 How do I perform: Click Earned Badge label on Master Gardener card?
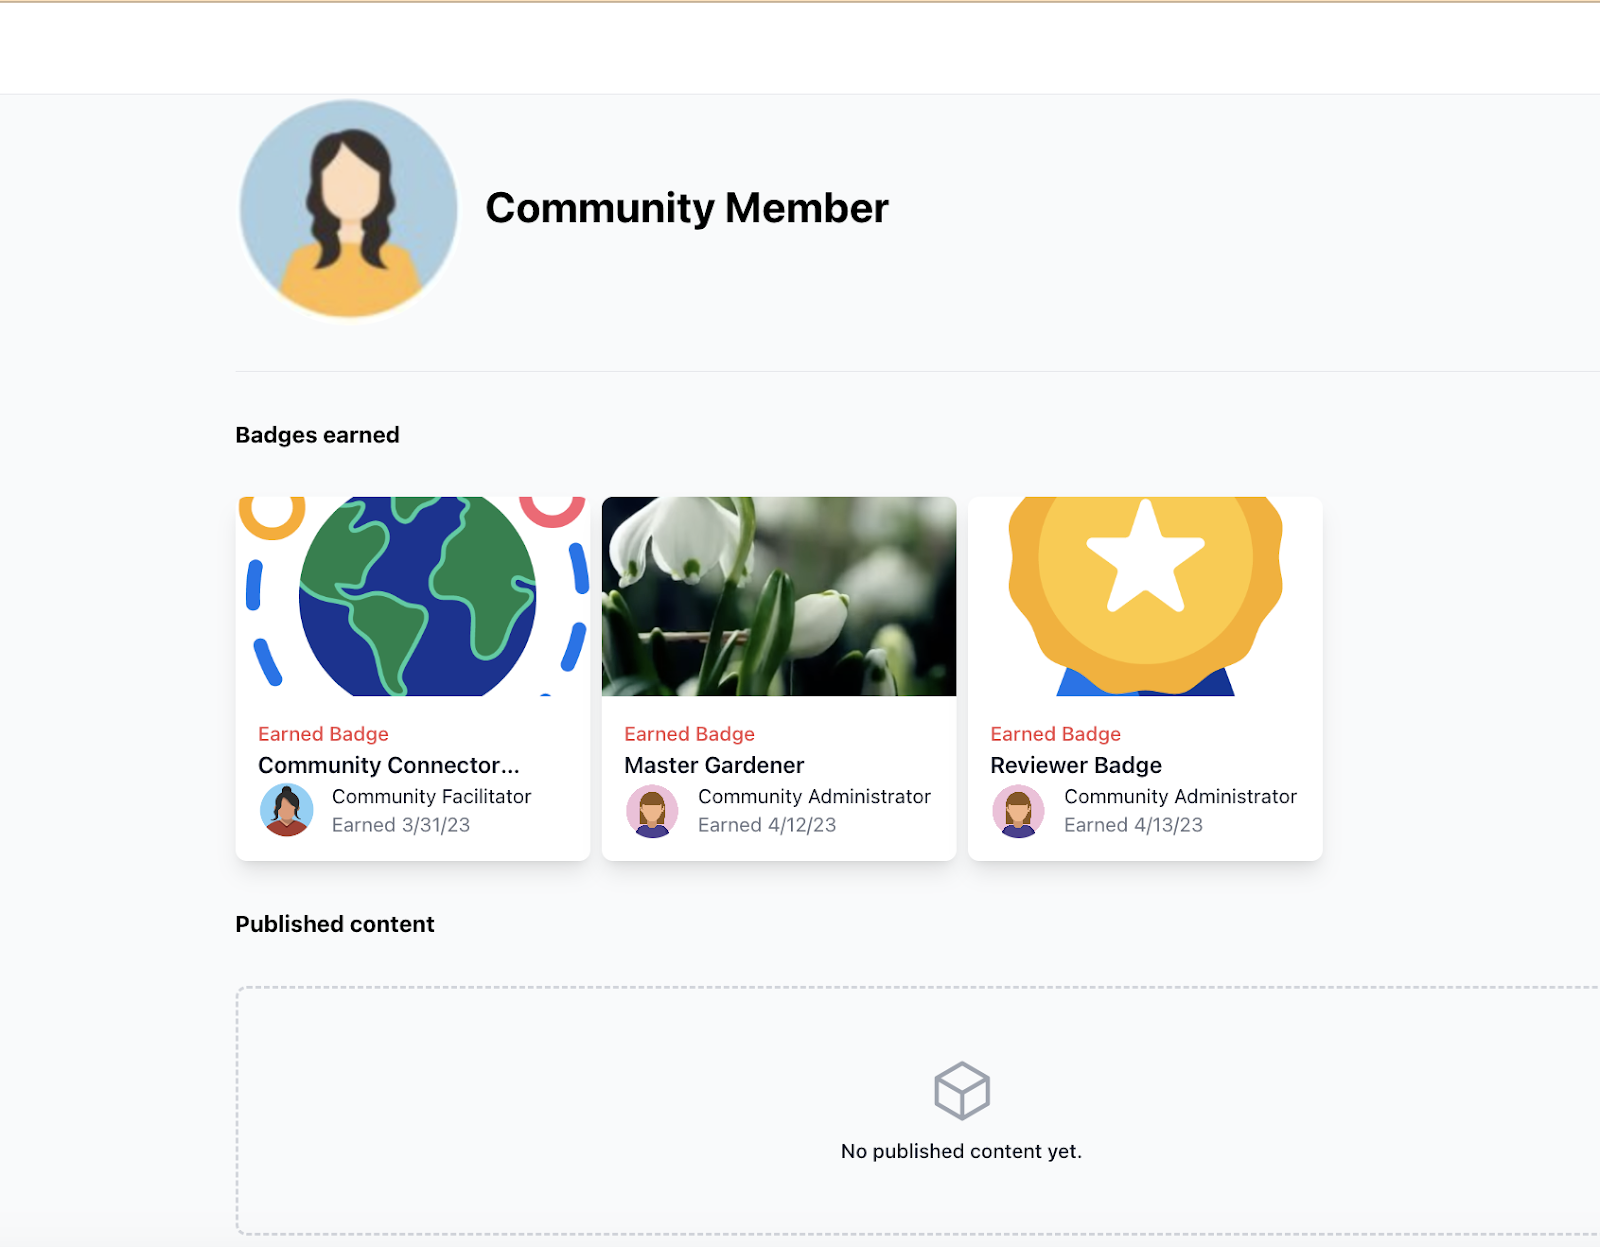click(689, 734)
